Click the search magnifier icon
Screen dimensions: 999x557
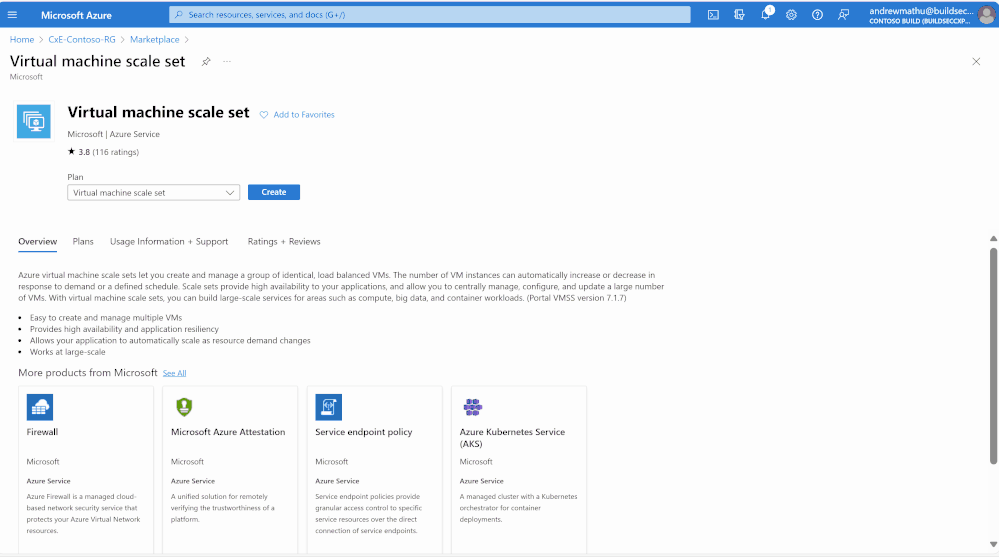tap(179, 15)
